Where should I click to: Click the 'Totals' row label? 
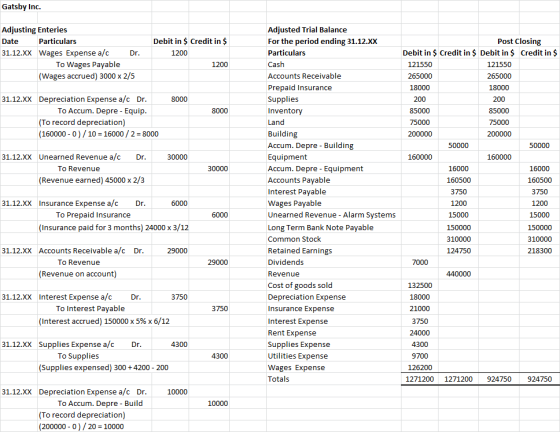[279, 379]
